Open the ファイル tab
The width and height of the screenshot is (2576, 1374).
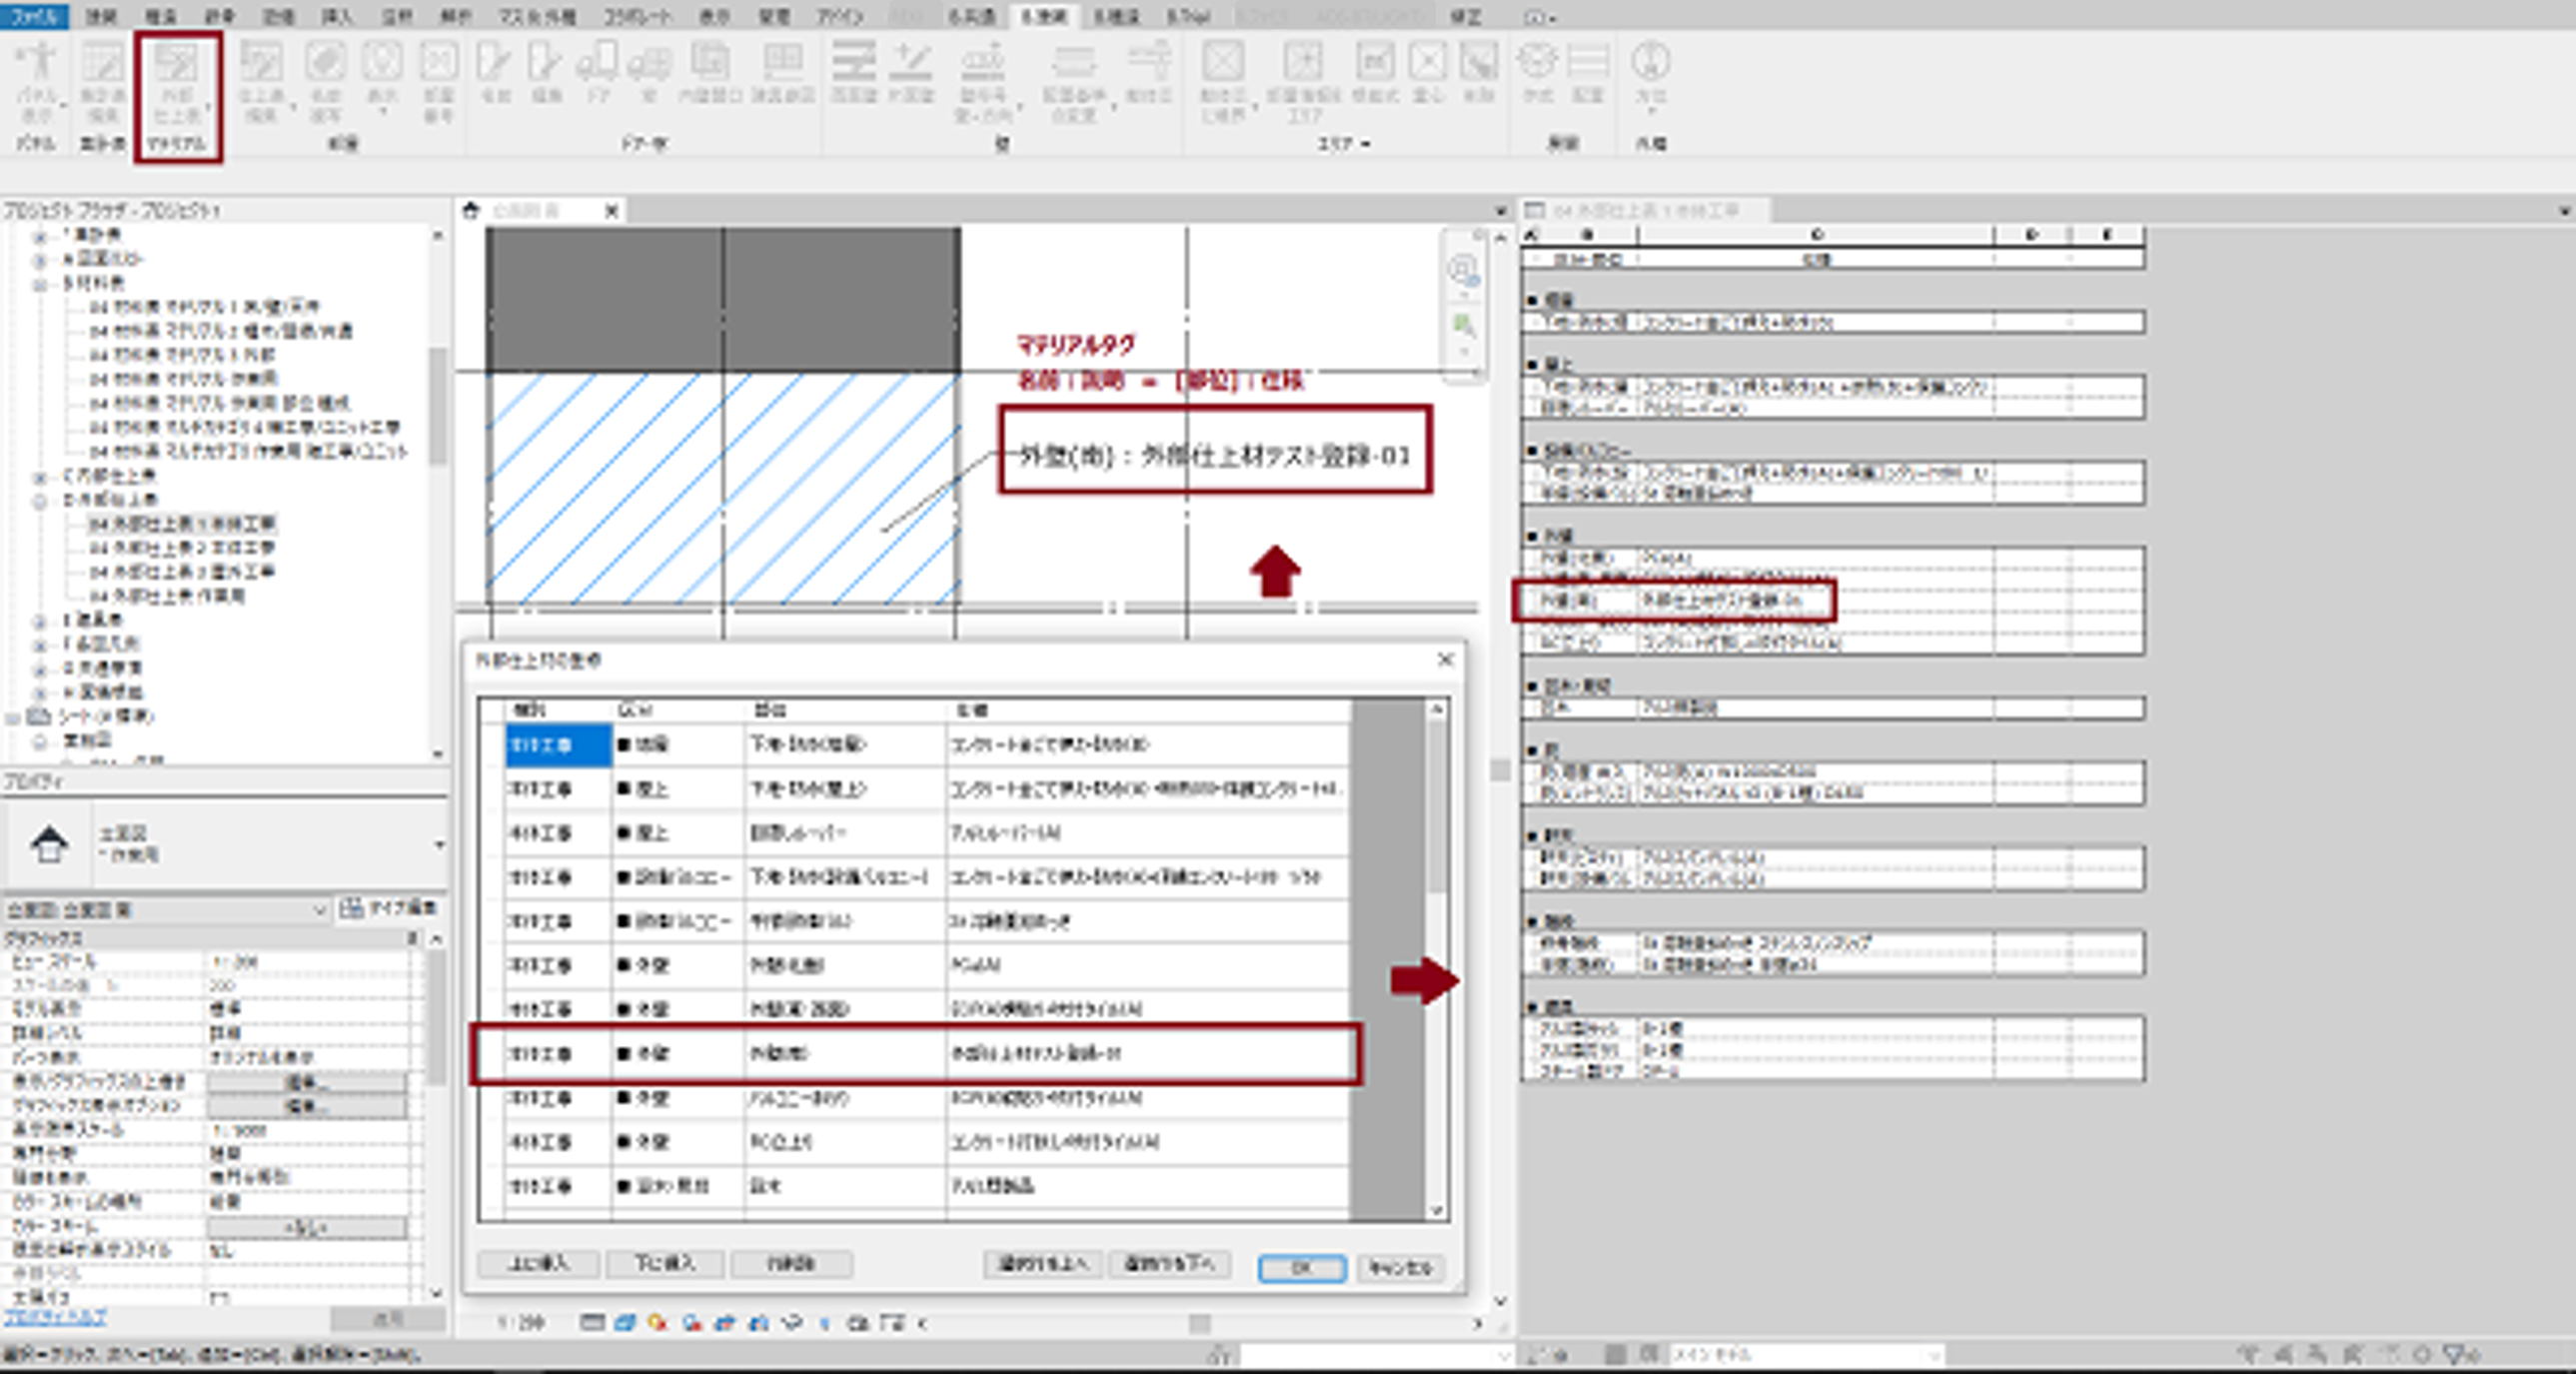coord(34,15)
